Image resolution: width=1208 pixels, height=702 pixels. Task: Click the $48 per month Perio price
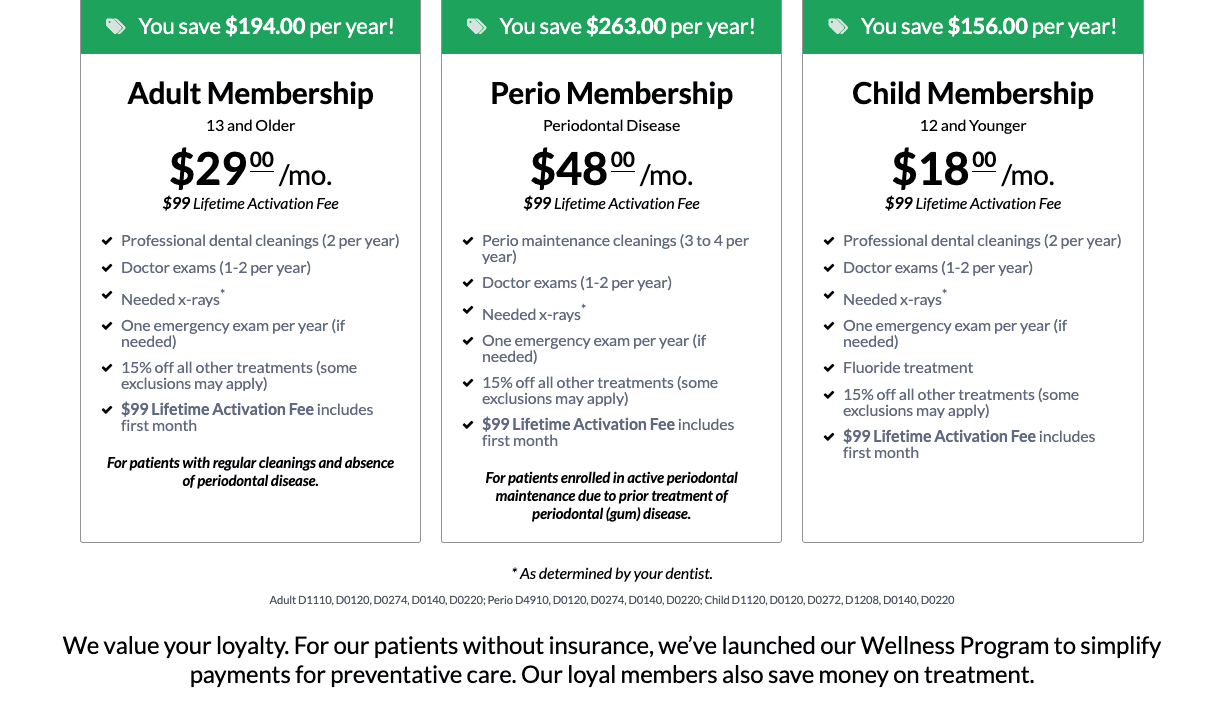pyautogui.click(x=611, y=169)
